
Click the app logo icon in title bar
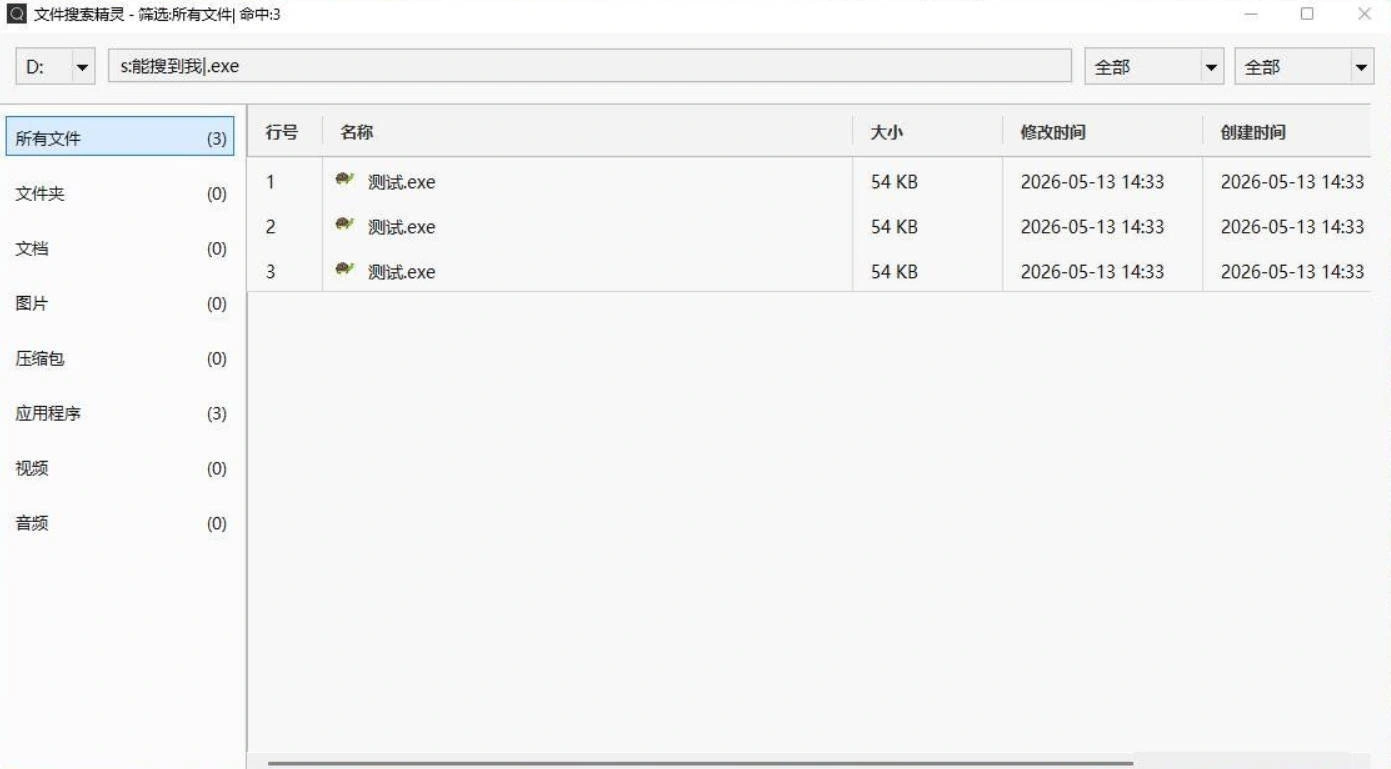16,14
